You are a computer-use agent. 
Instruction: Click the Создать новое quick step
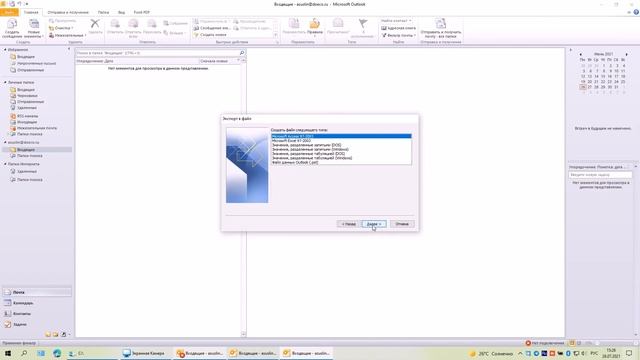coord(211,35)
